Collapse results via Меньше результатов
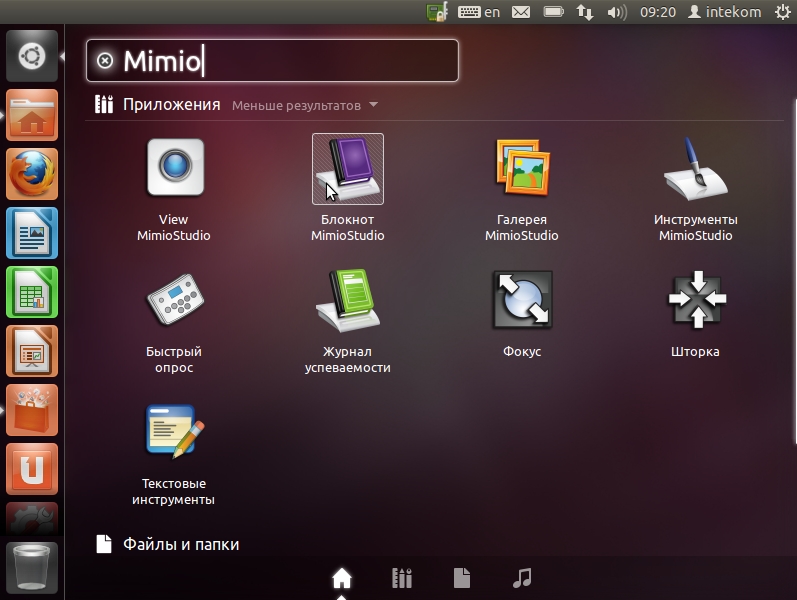The height and width of the screenshot is (600, 797). [x=304, y=105]
